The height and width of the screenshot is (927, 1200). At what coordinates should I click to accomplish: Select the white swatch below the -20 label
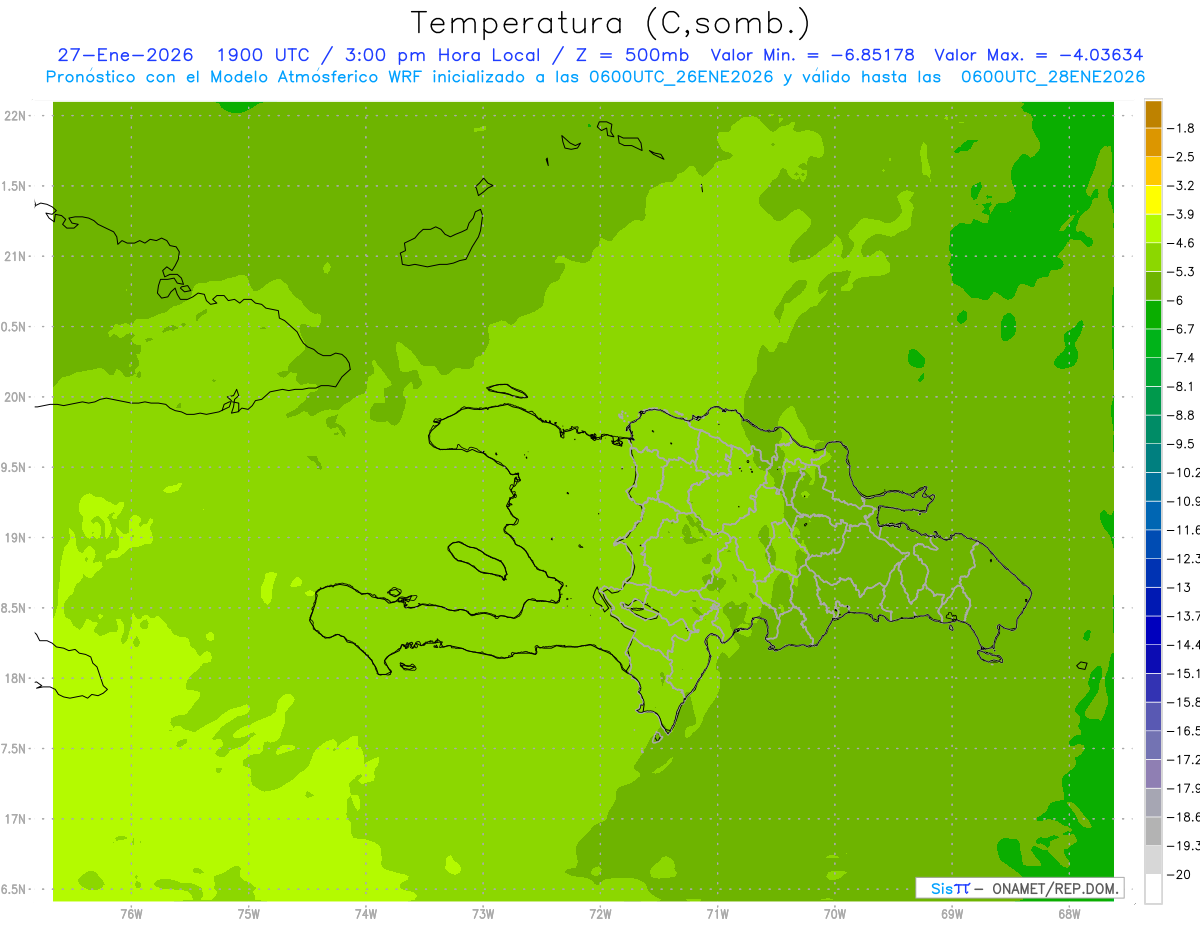1153,889
